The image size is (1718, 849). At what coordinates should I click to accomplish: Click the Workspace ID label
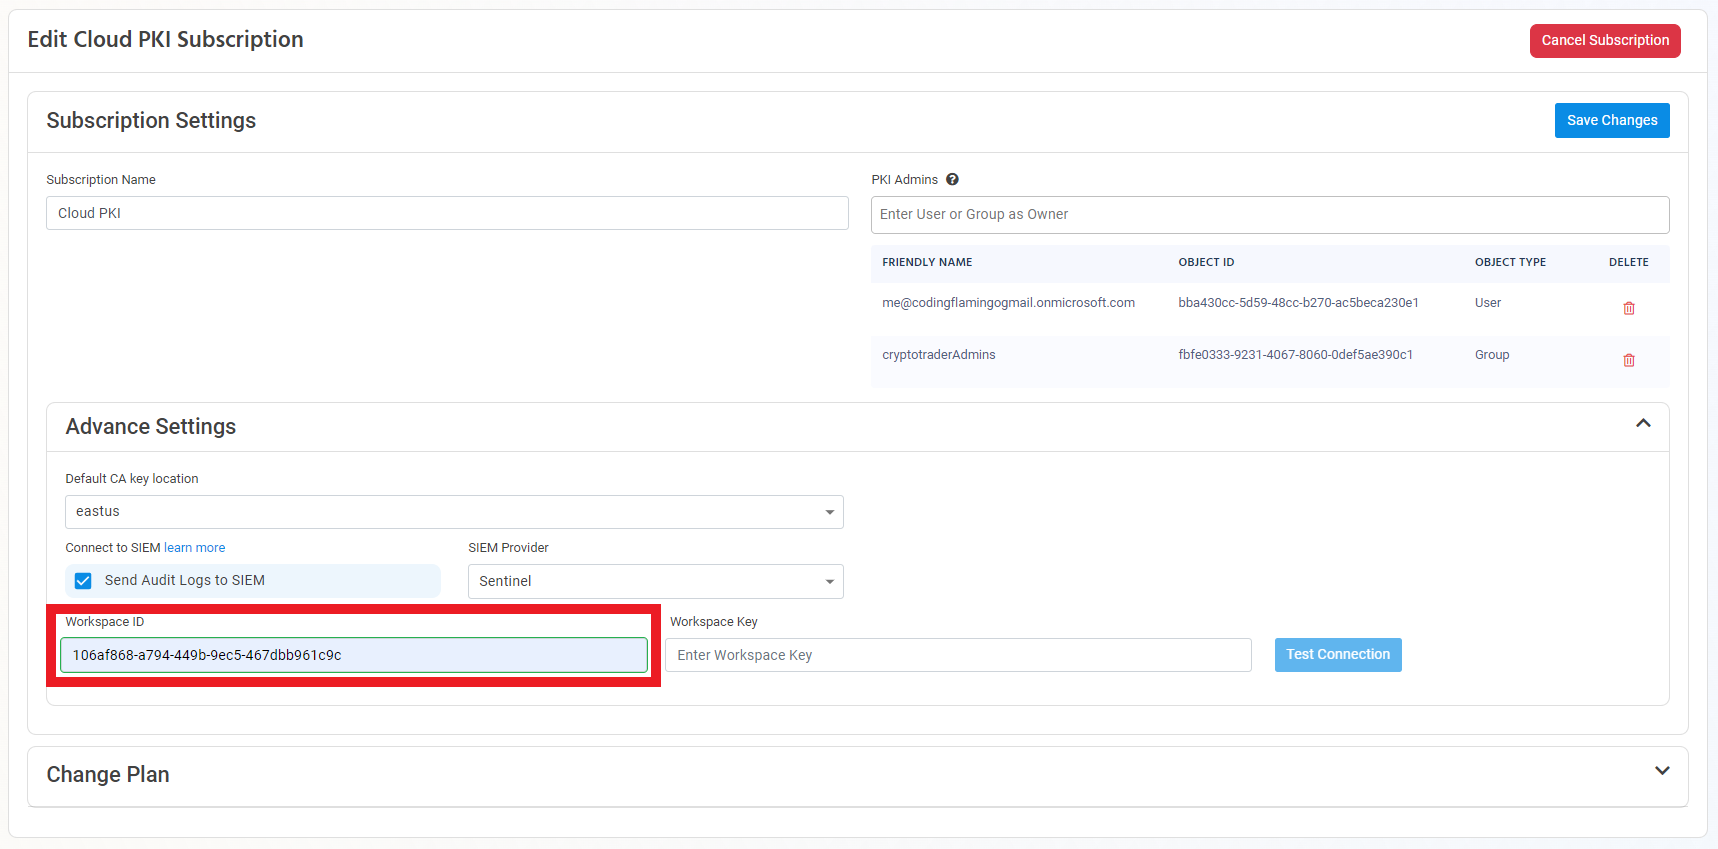[105, 622]
